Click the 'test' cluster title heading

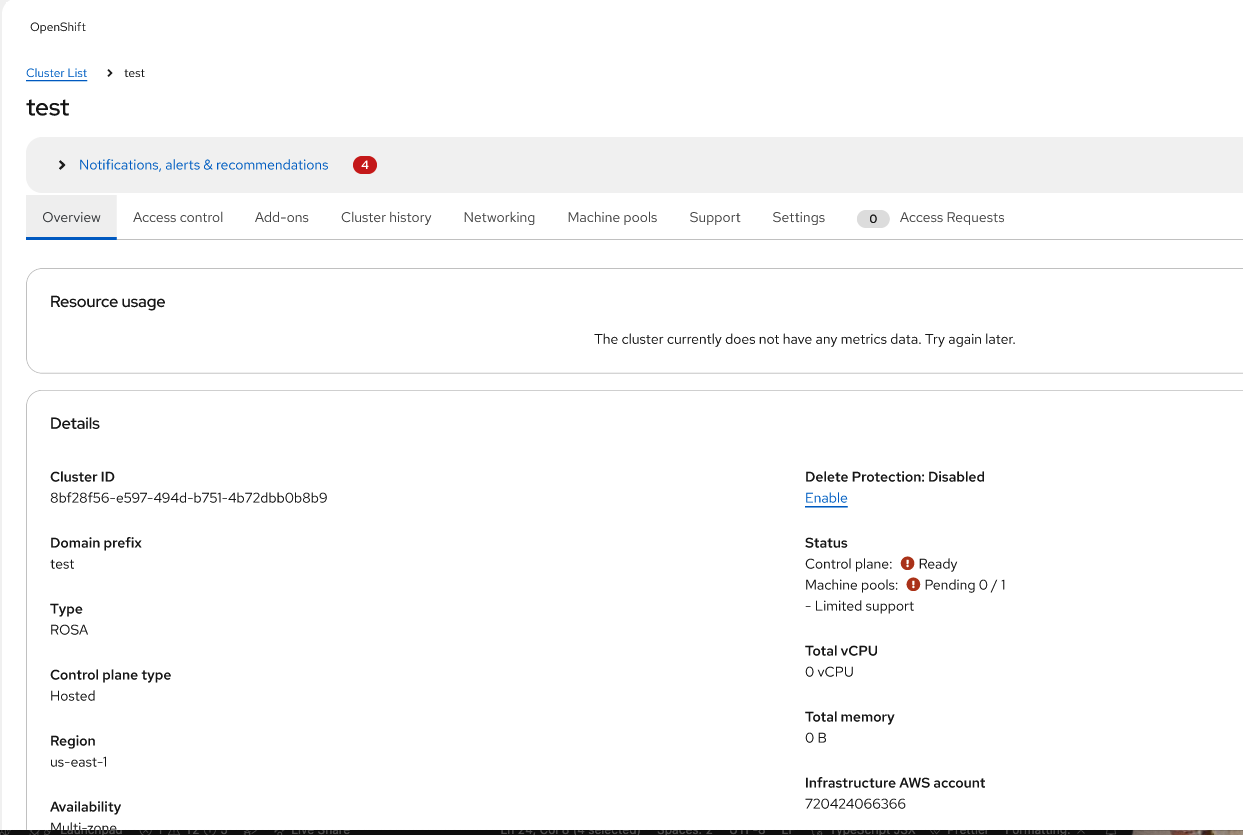tap(48, 107)
